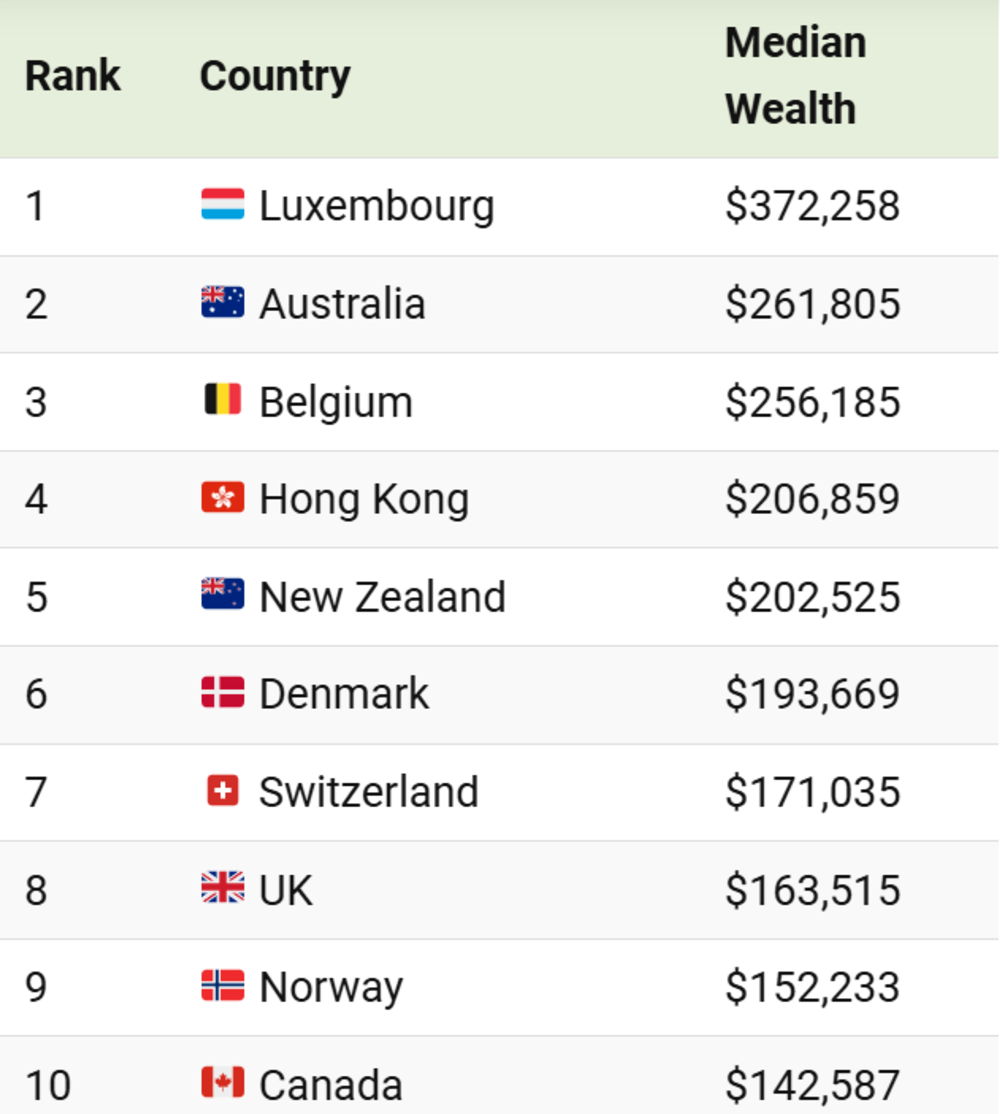Screen dimensions: 1000x1114
Task: Select the $261,805 Australia wealth value
Action: coord(812,304)
